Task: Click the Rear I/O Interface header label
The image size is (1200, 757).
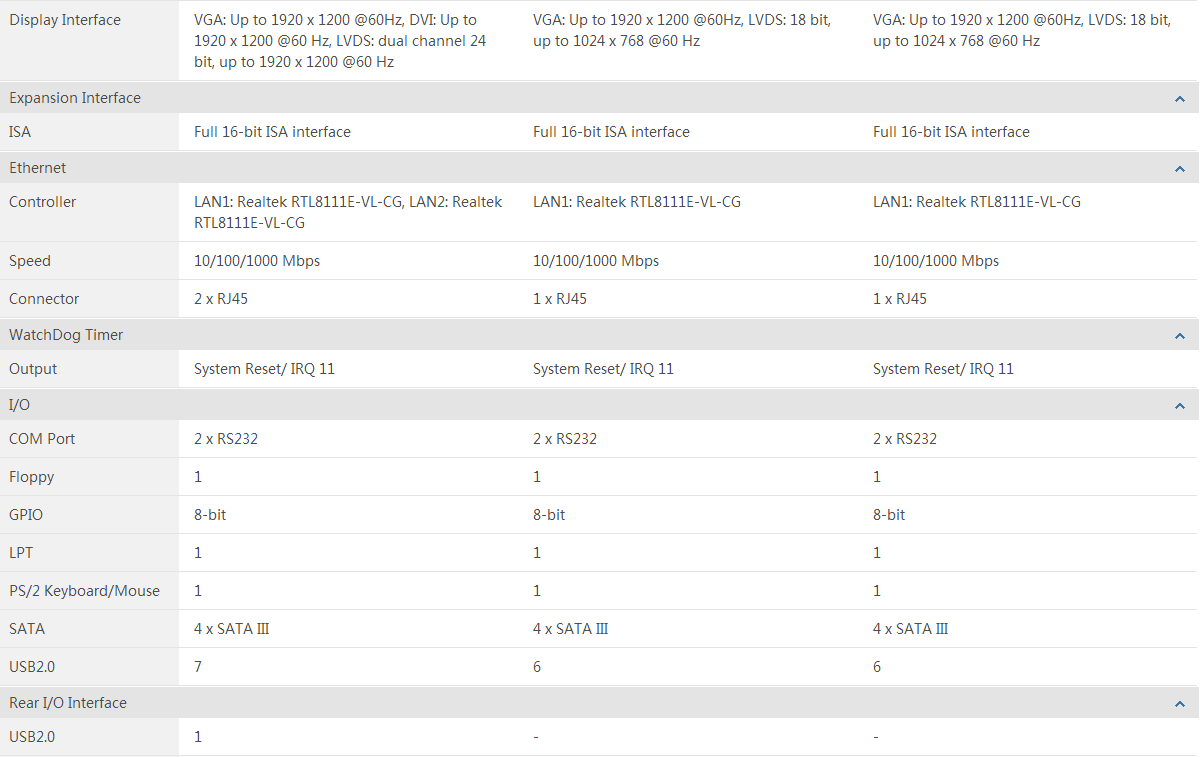Action: click(68, 703)
